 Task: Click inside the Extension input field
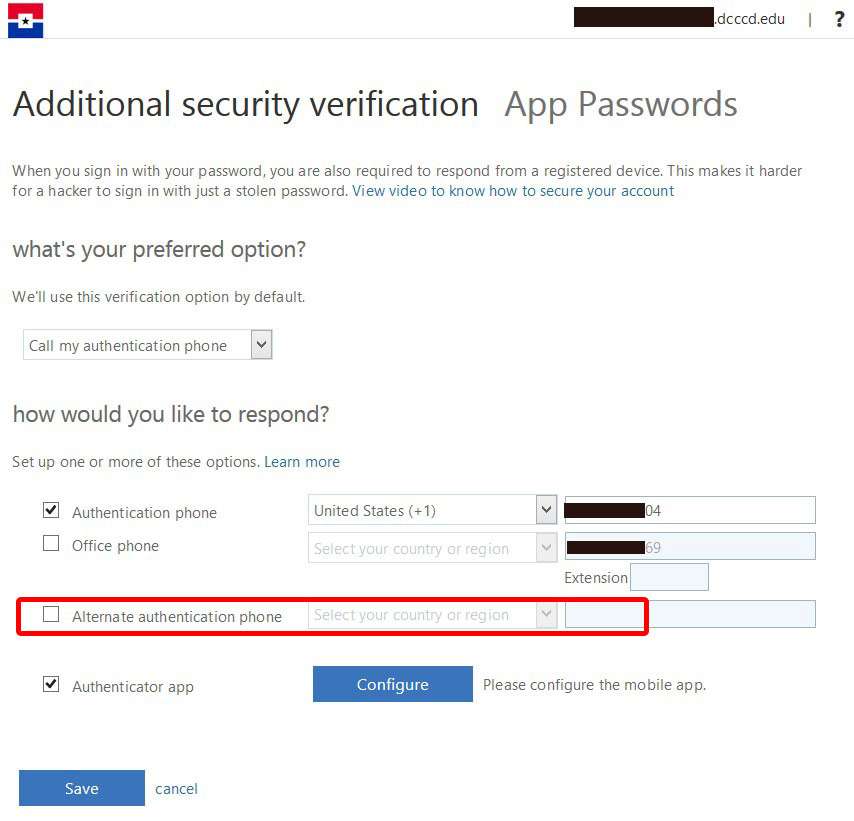pos(669,576)
